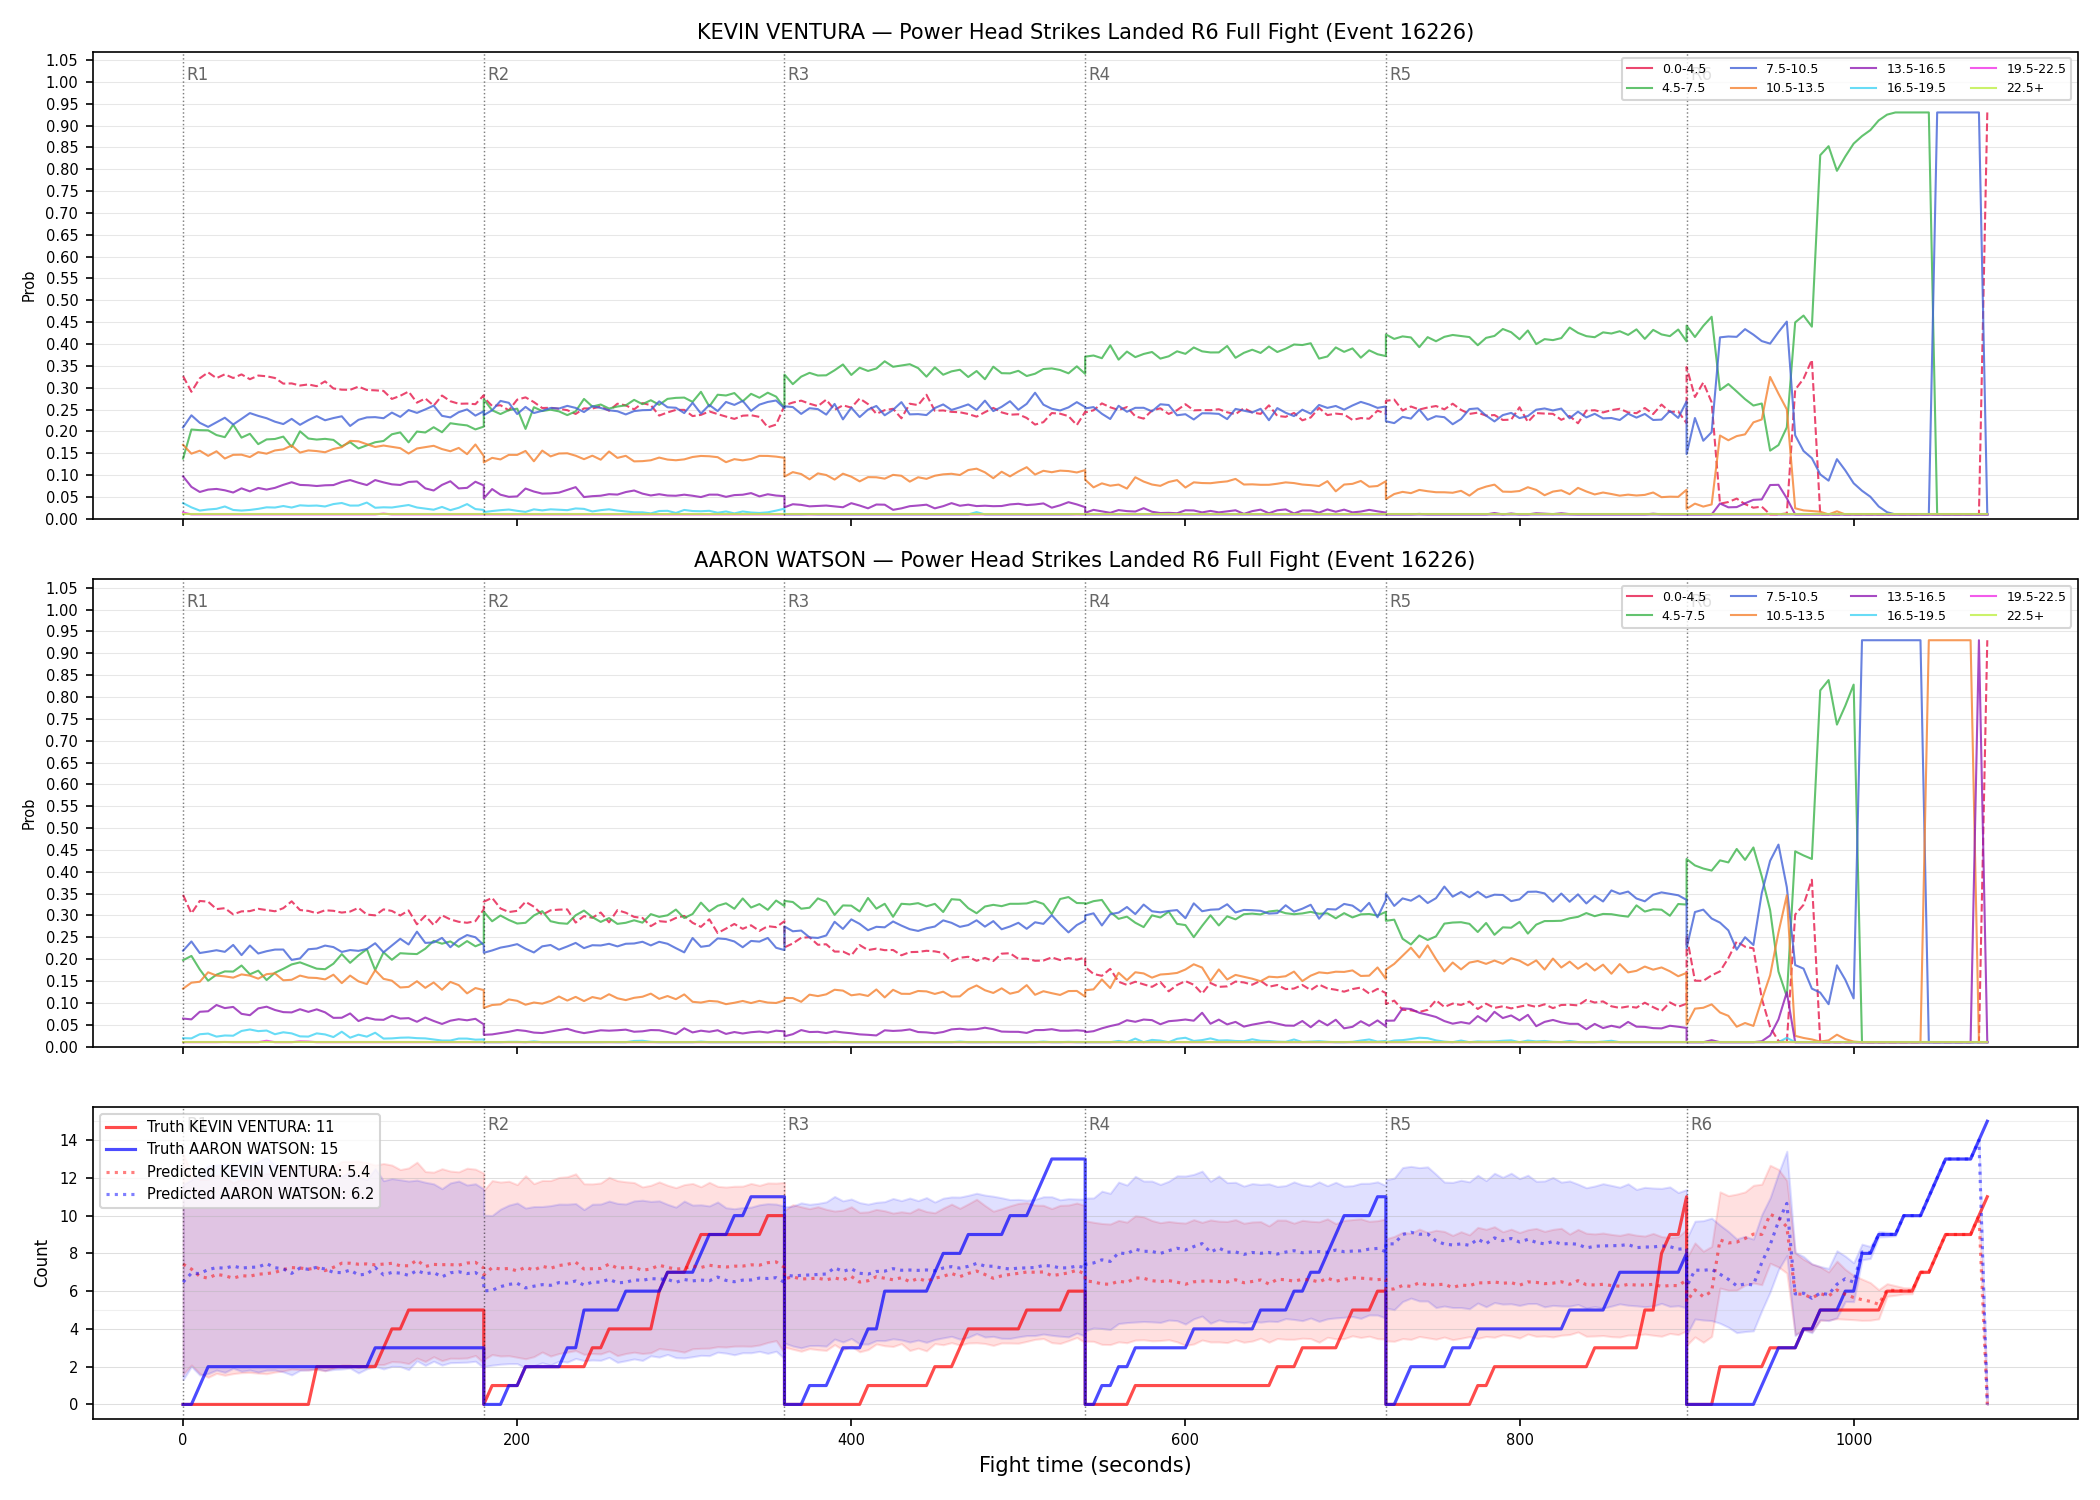Image resolution: width=2100 pixels, height=1500 pixels.
Task: Click the R5 round marker in Watson chart
Action: point(1400,601)
